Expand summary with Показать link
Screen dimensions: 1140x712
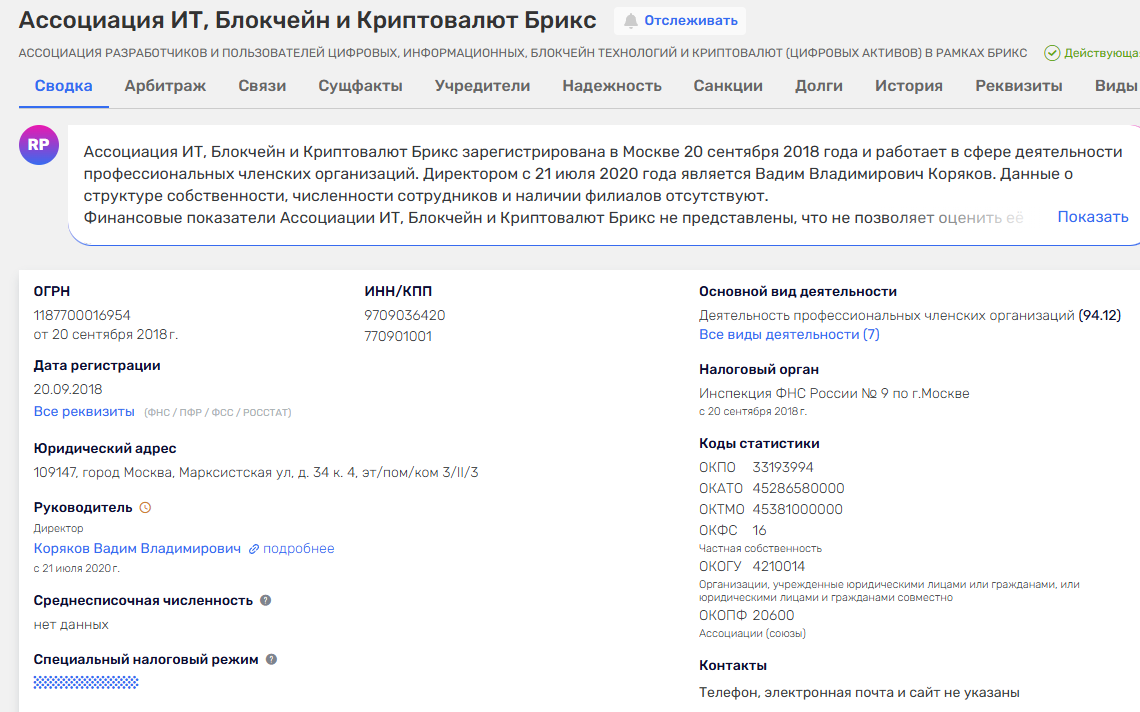point(1093,217)
